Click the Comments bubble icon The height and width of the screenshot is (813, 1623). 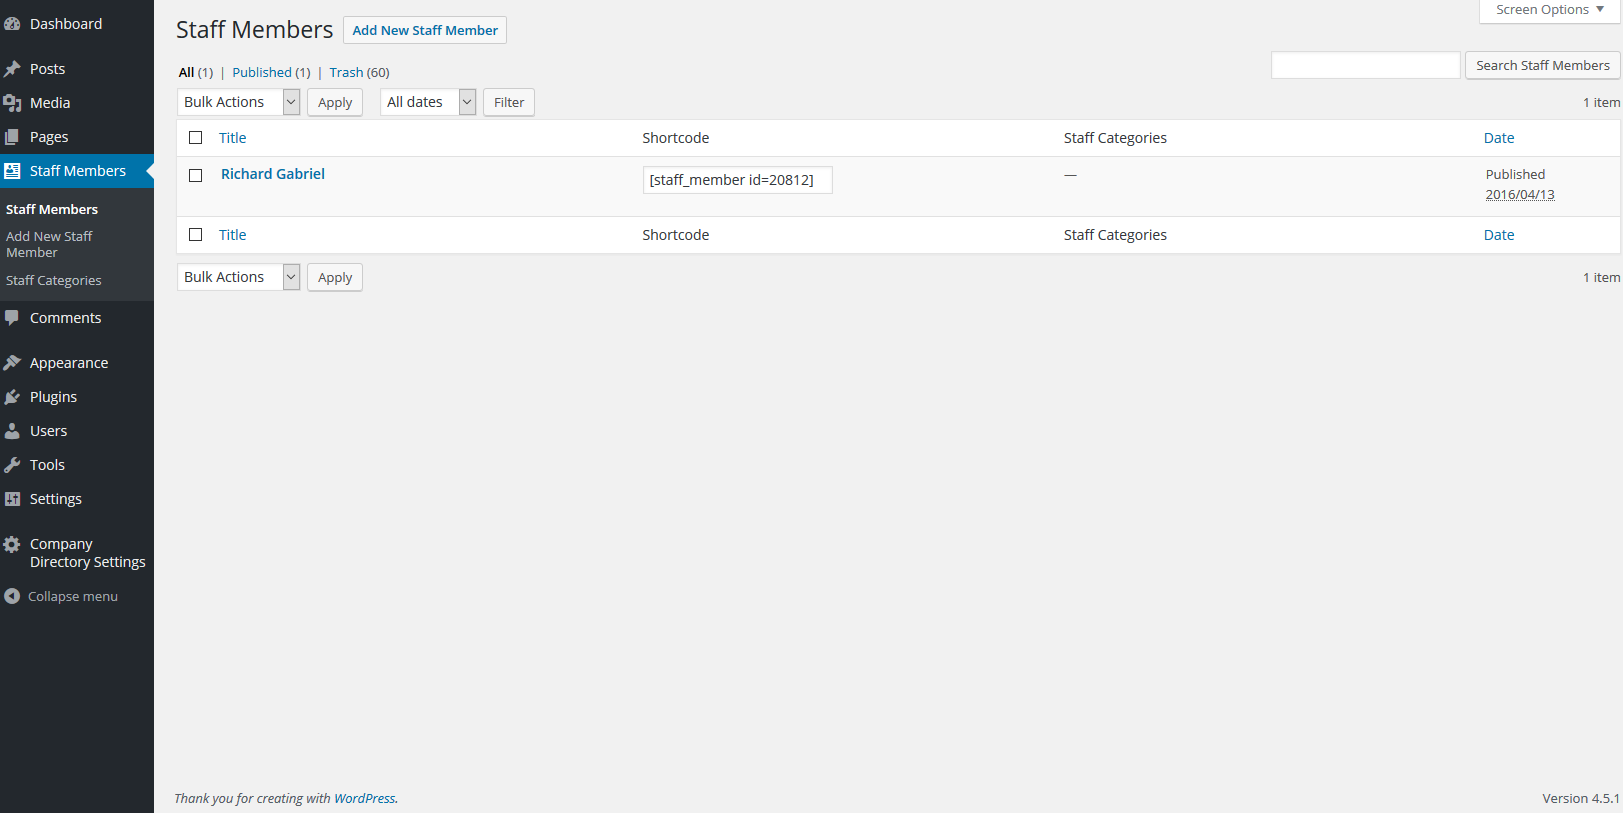coord(12,318)
